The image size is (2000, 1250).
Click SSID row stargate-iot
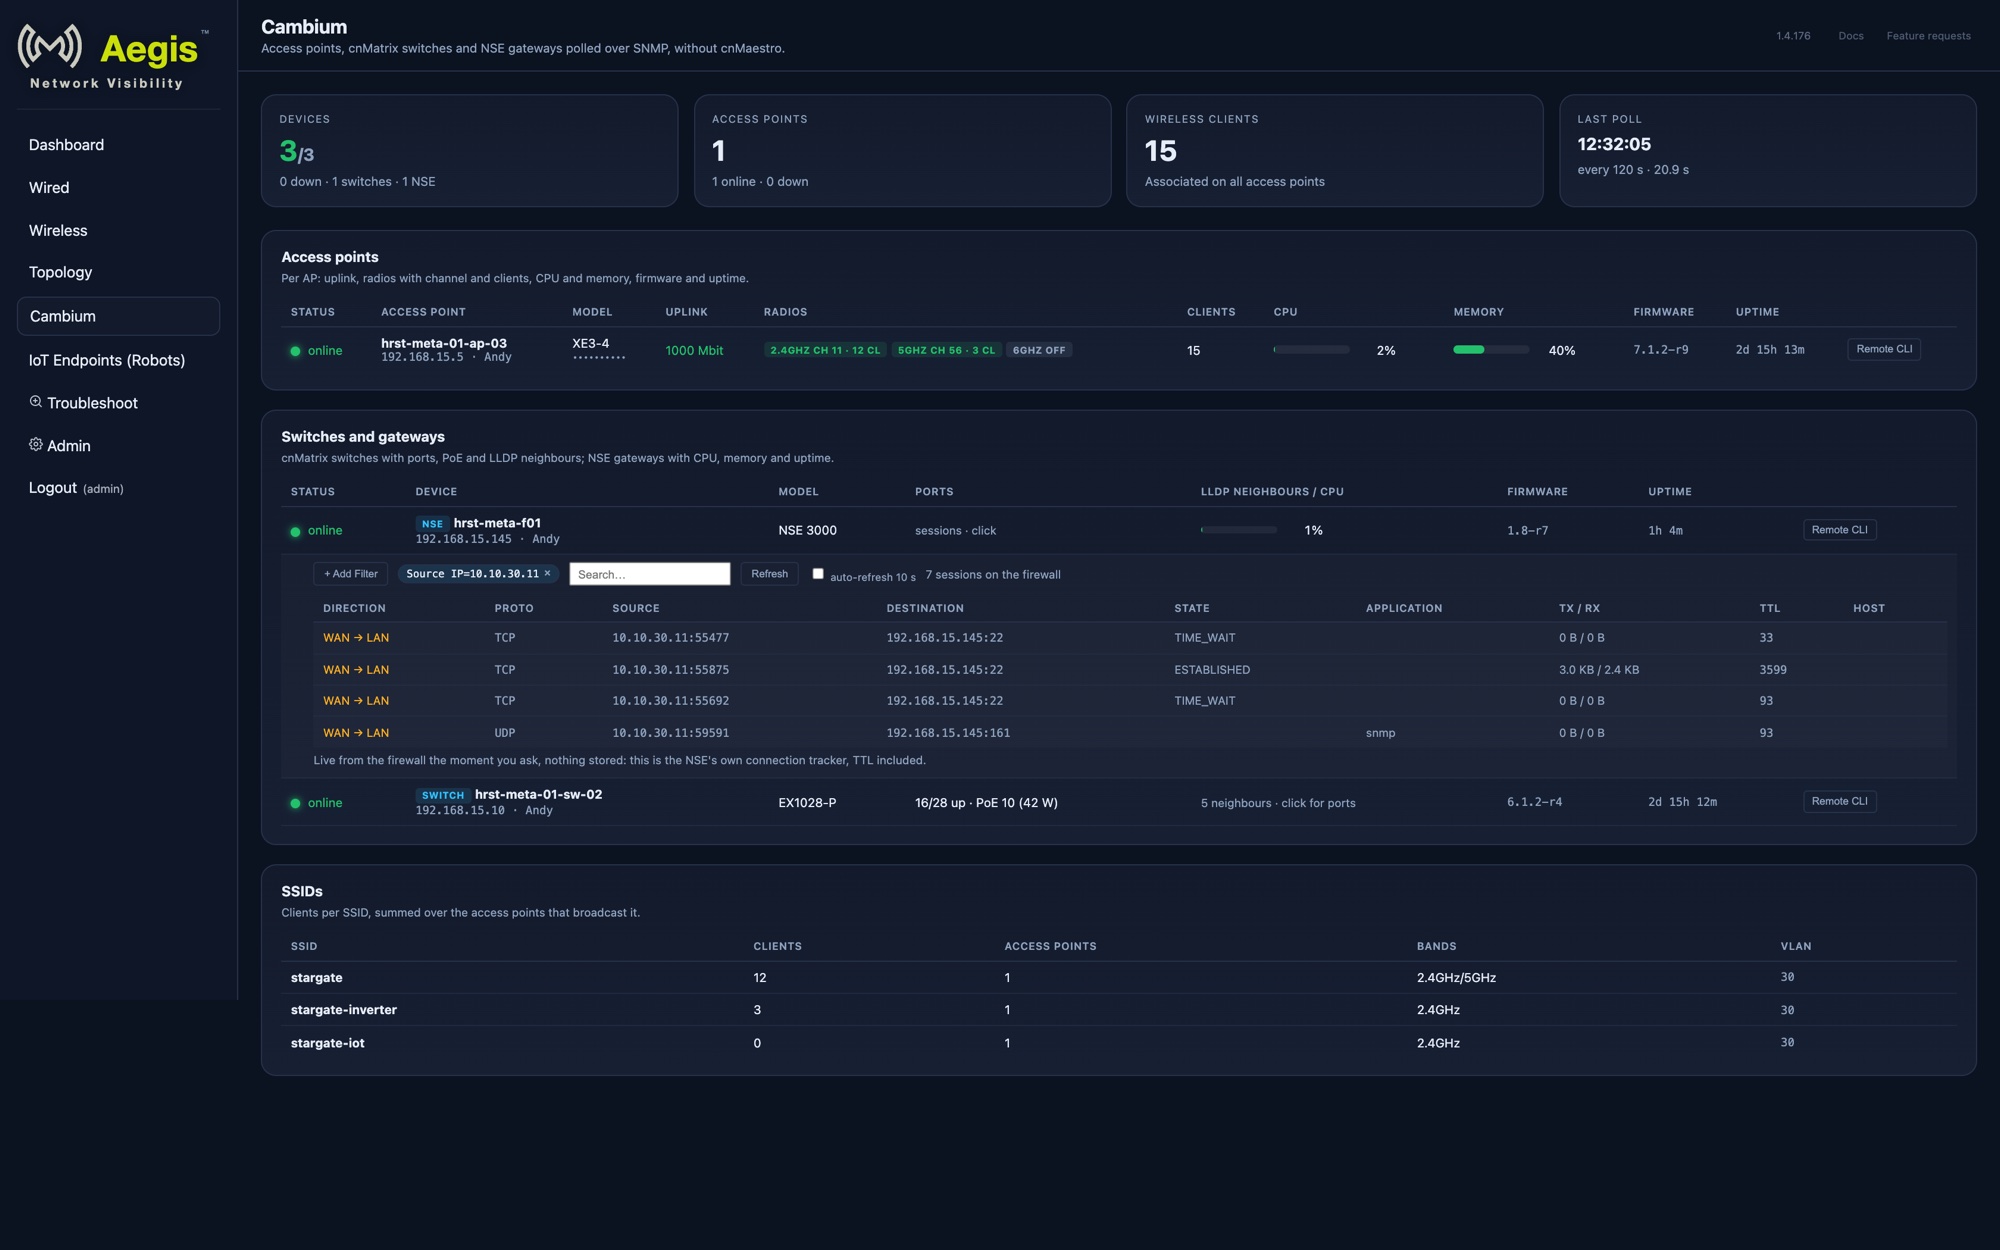coord(1118,1043)
